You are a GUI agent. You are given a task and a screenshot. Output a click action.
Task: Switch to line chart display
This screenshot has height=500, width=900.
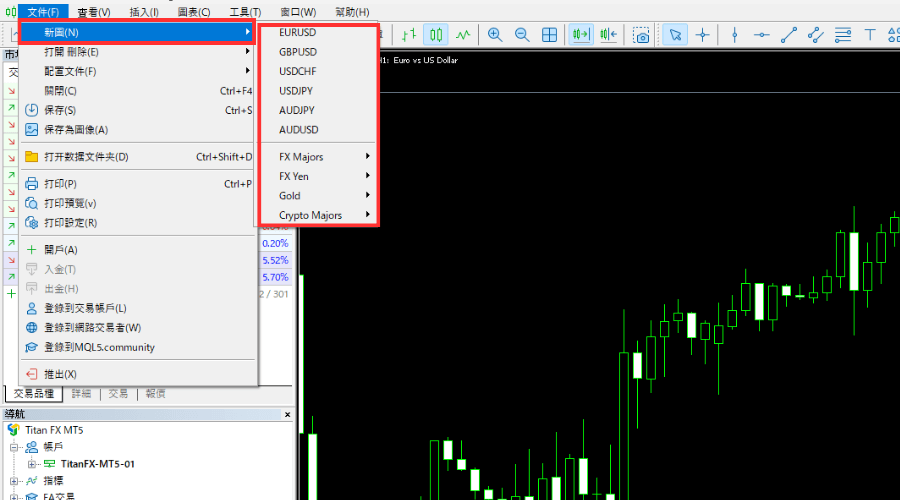462,35
